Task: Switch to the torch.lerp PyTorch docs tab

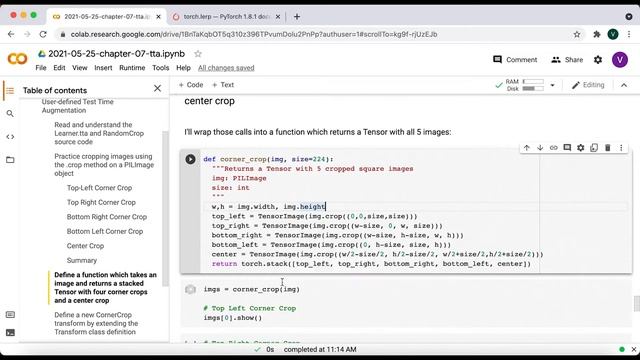Action: (x=226, y=17)
